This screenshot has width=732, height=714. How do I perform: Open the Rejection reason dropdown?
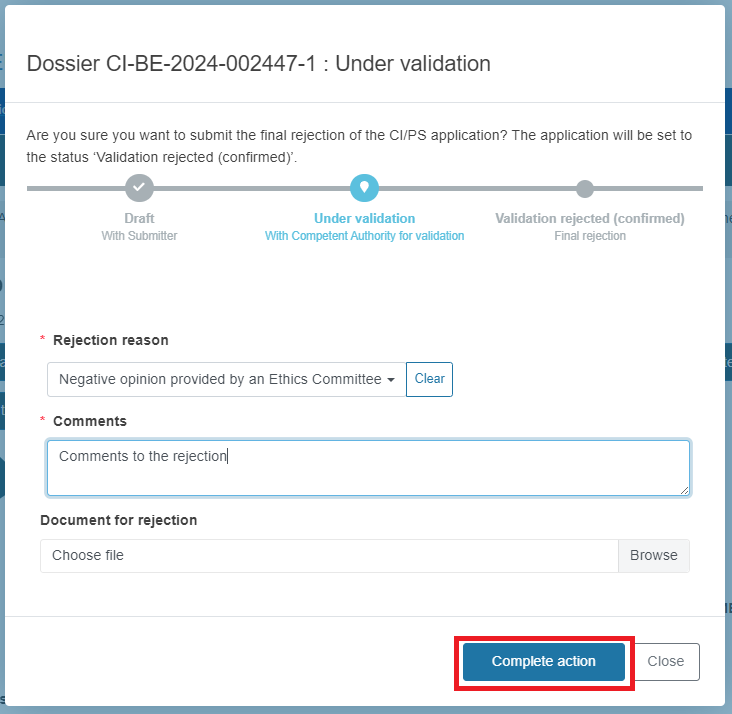coord(226,379)
